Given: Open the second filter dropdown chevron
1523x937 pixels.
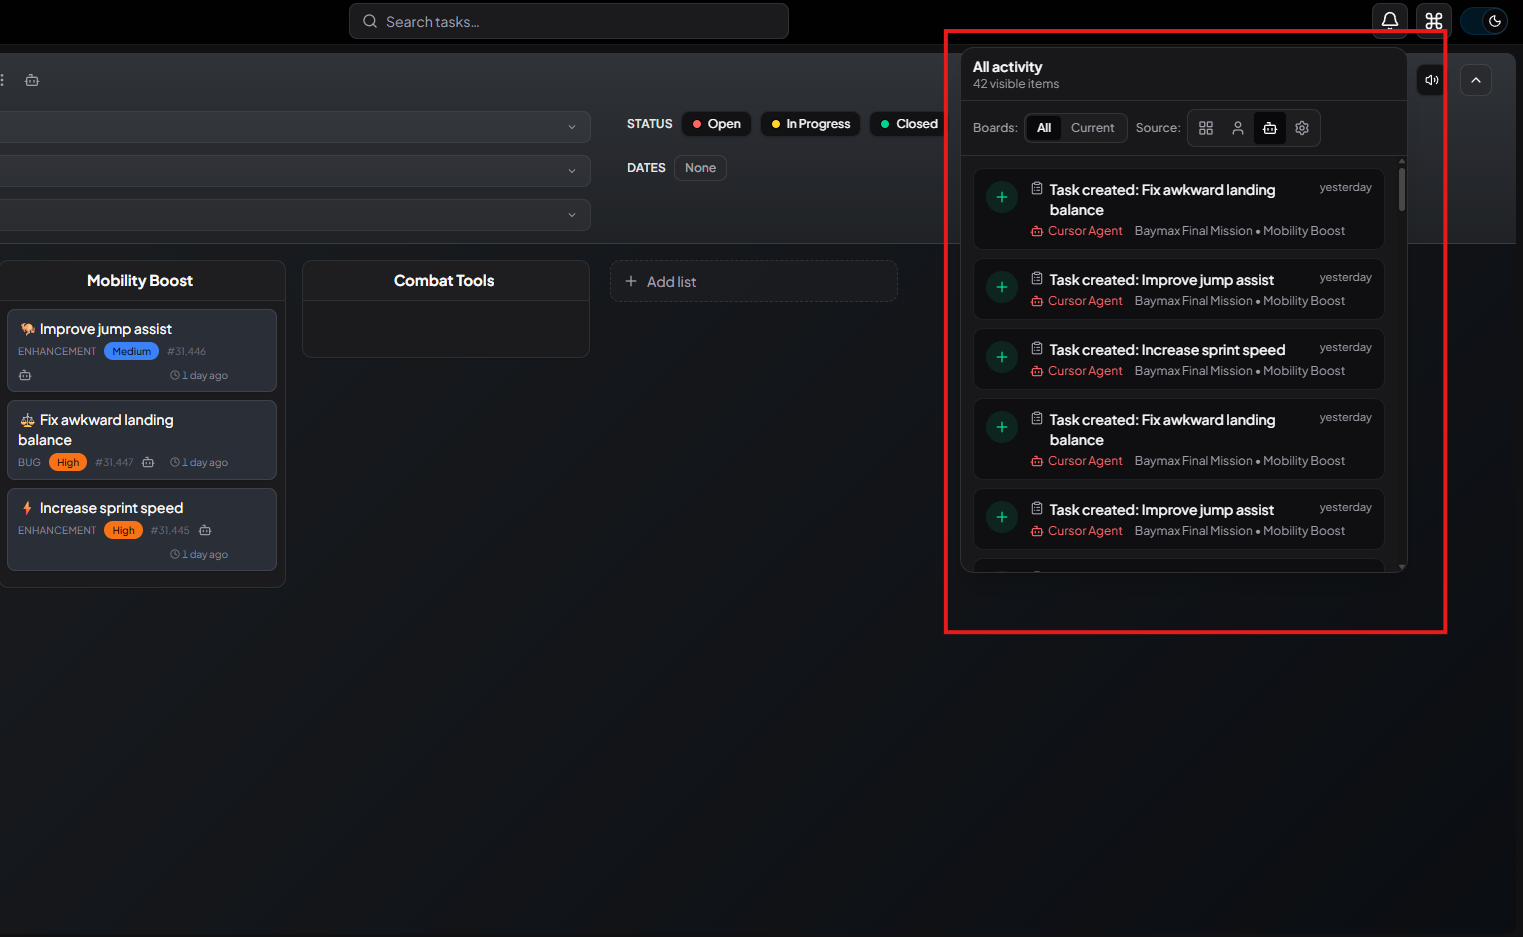Looking at the screenshot, I should (571, 170).
